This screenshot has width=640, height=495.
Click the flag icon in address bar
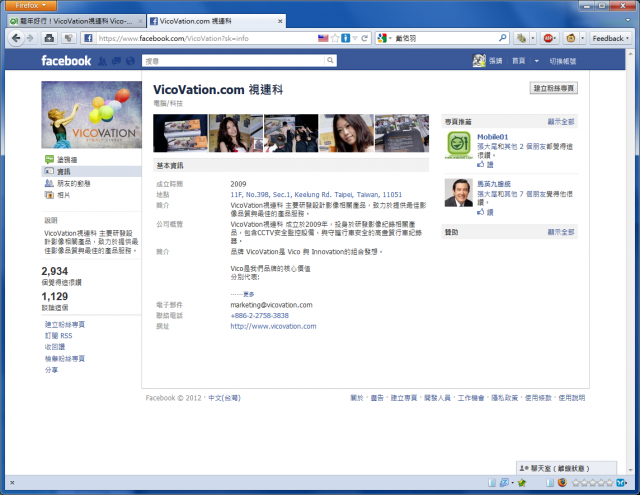[323, 38]
